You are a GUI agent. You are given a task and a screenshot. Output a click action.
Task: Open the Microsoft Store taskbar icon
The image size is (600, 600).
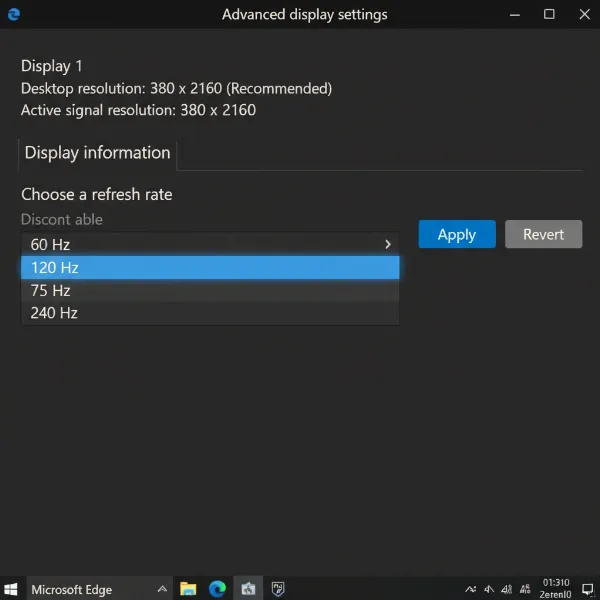[x=248, y=589]
